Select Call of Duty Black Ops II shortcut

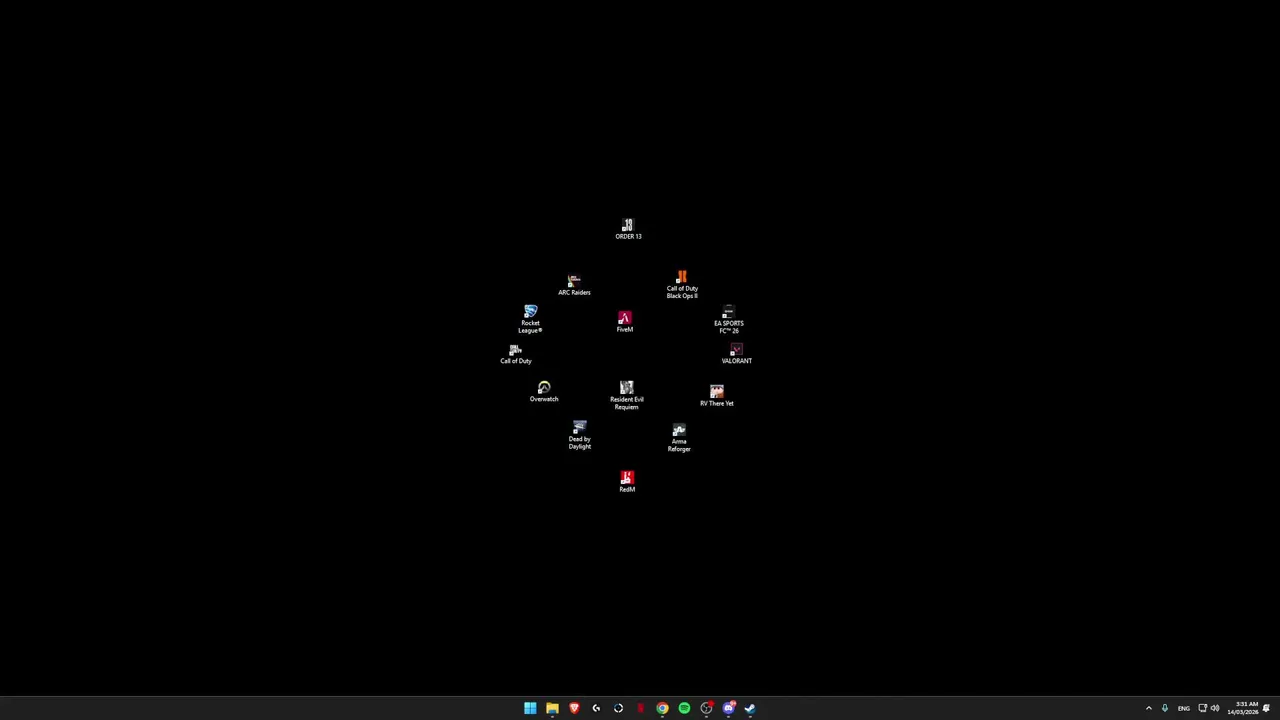(682, 285)
